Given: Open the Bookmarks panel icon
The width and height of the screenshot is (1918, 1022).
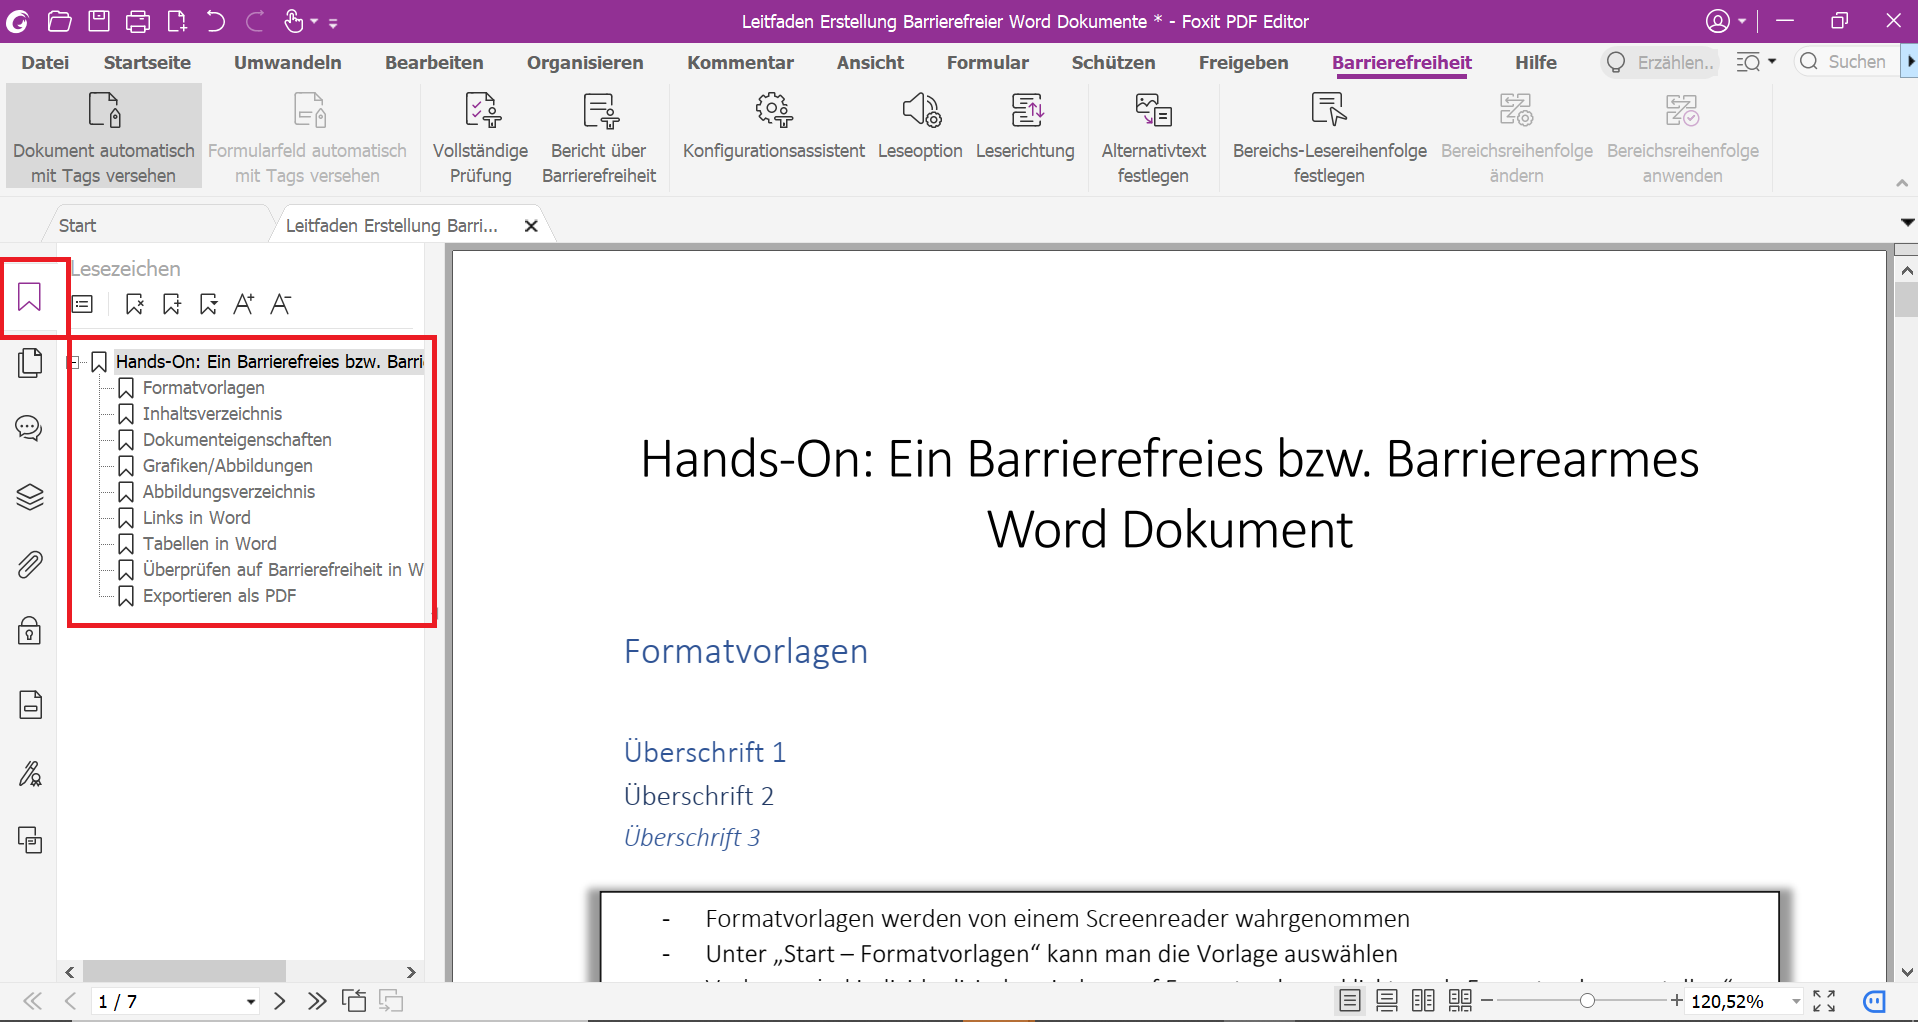Looking at the screenshot, I should click(30, 297).
